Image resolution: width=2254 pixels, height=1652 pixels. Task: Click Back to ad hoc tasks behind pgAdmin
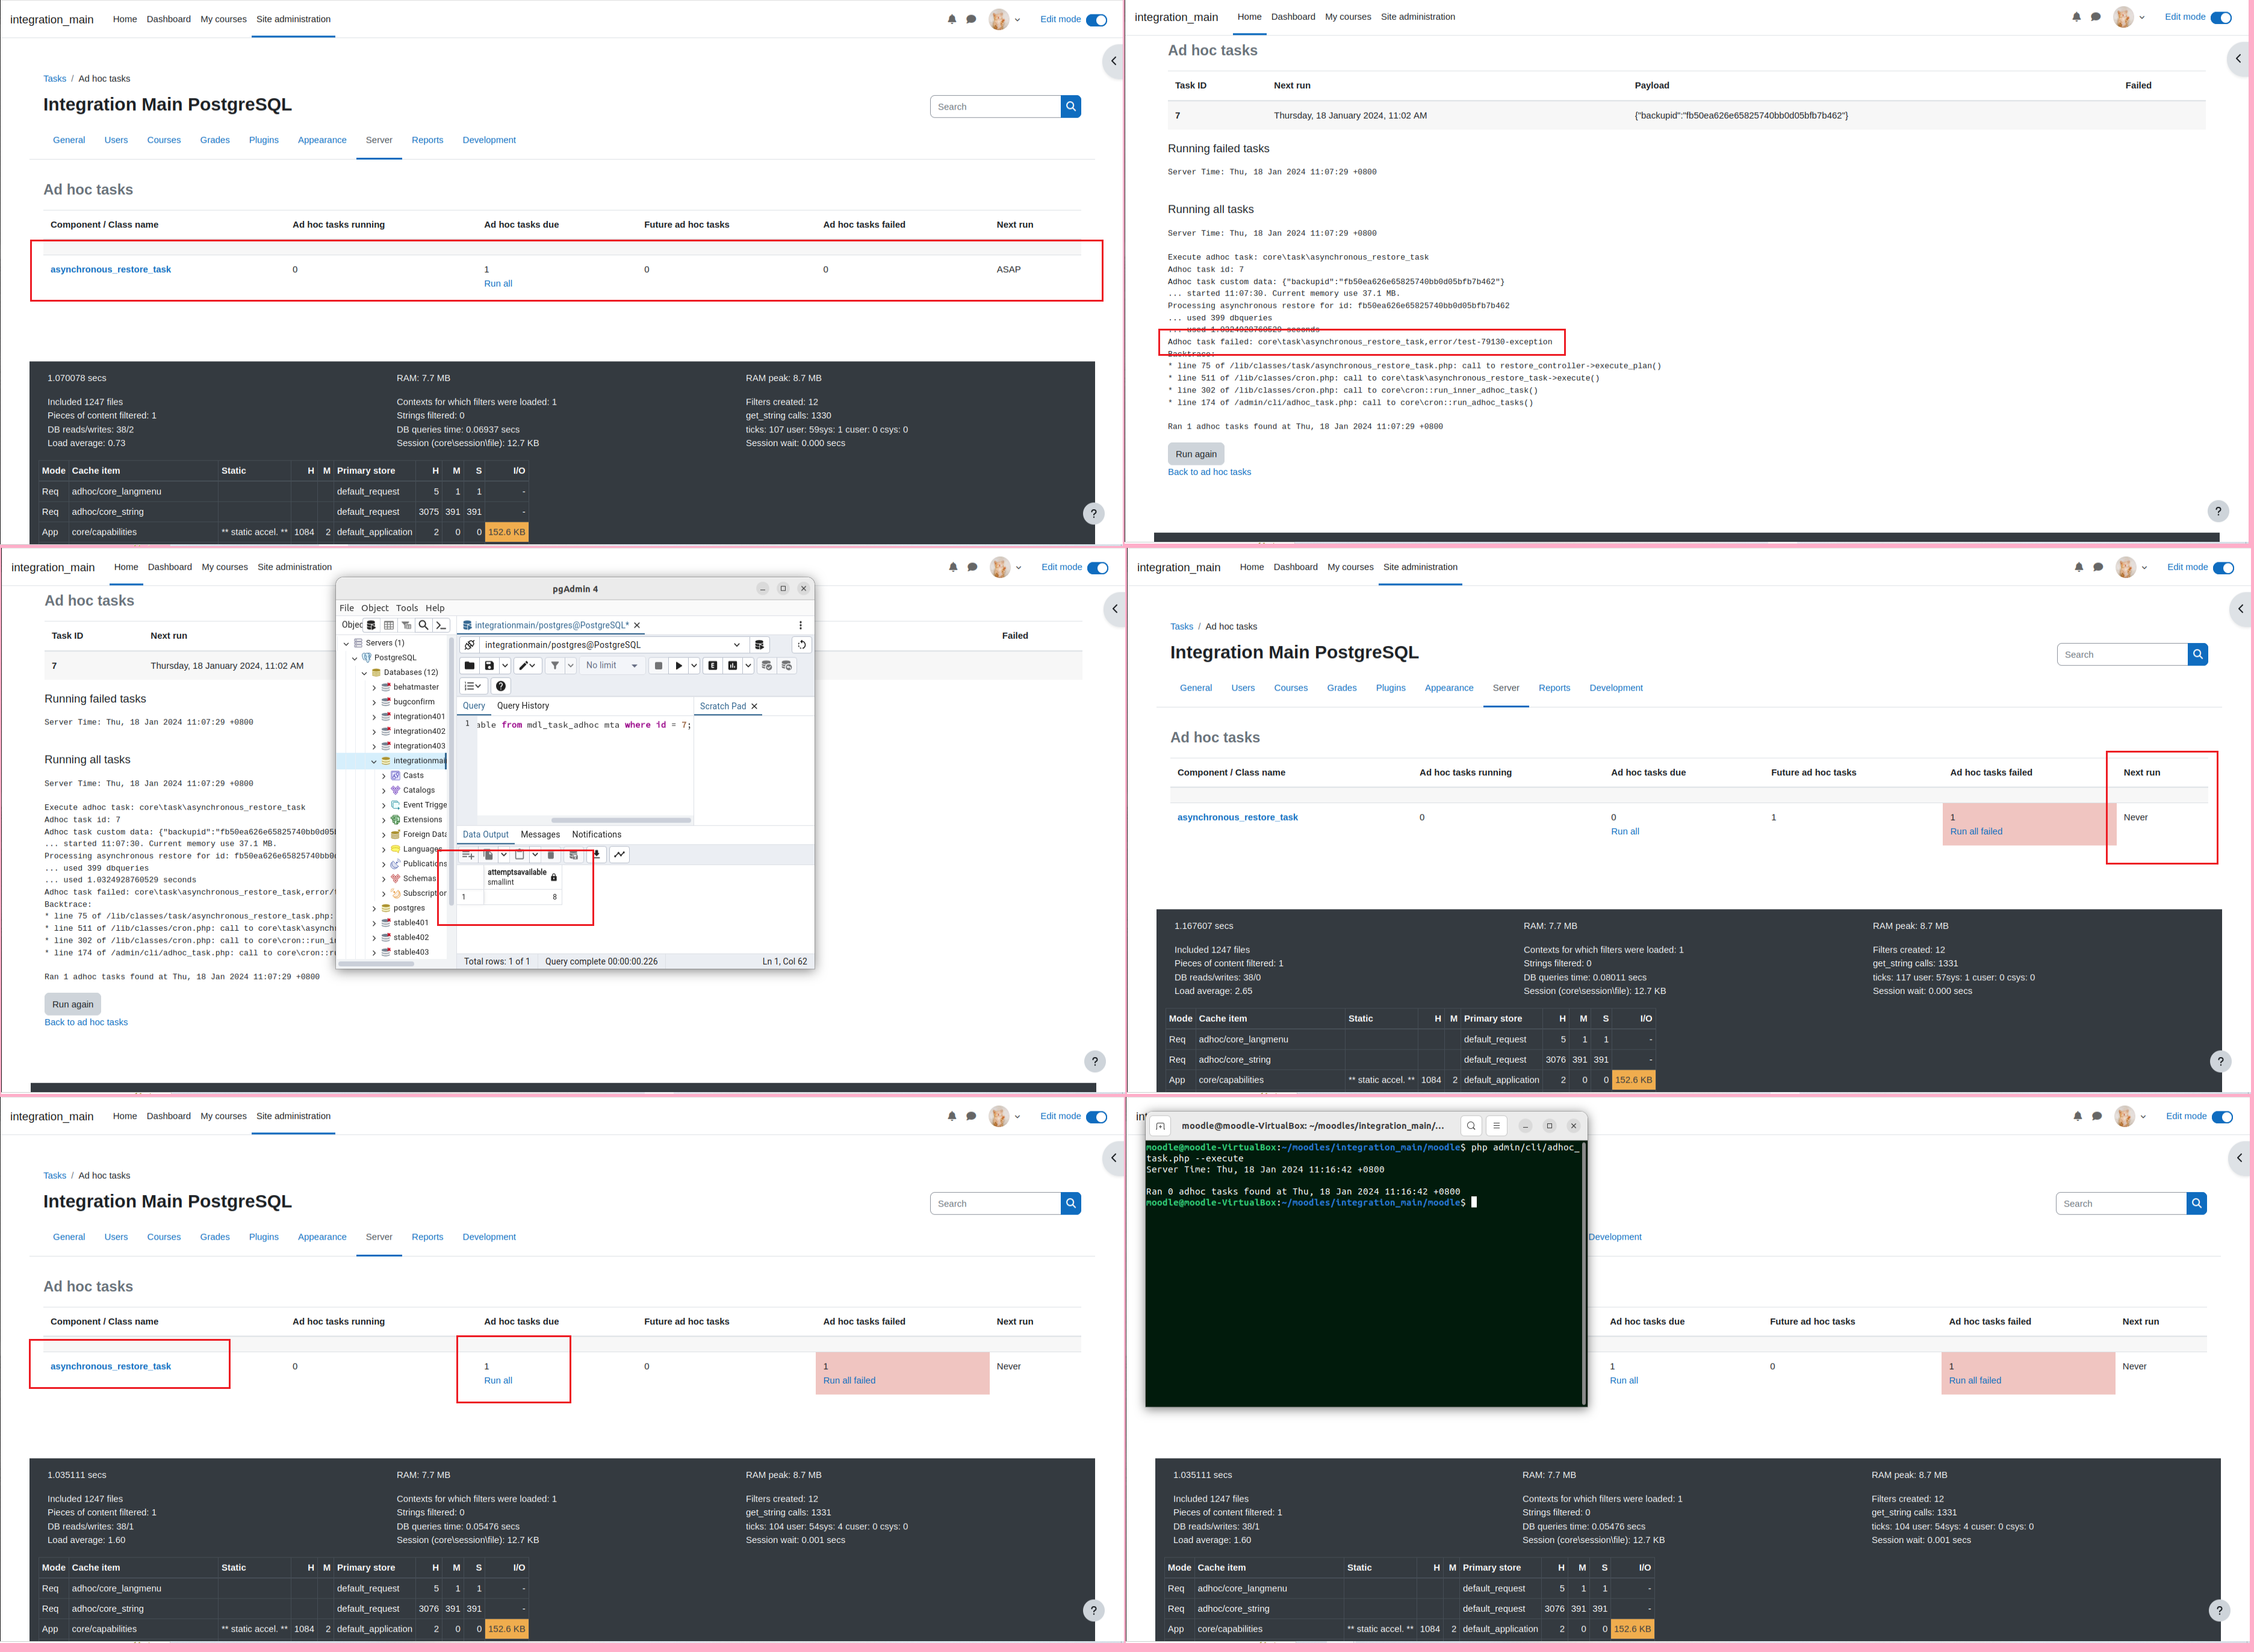point(86,1023)
